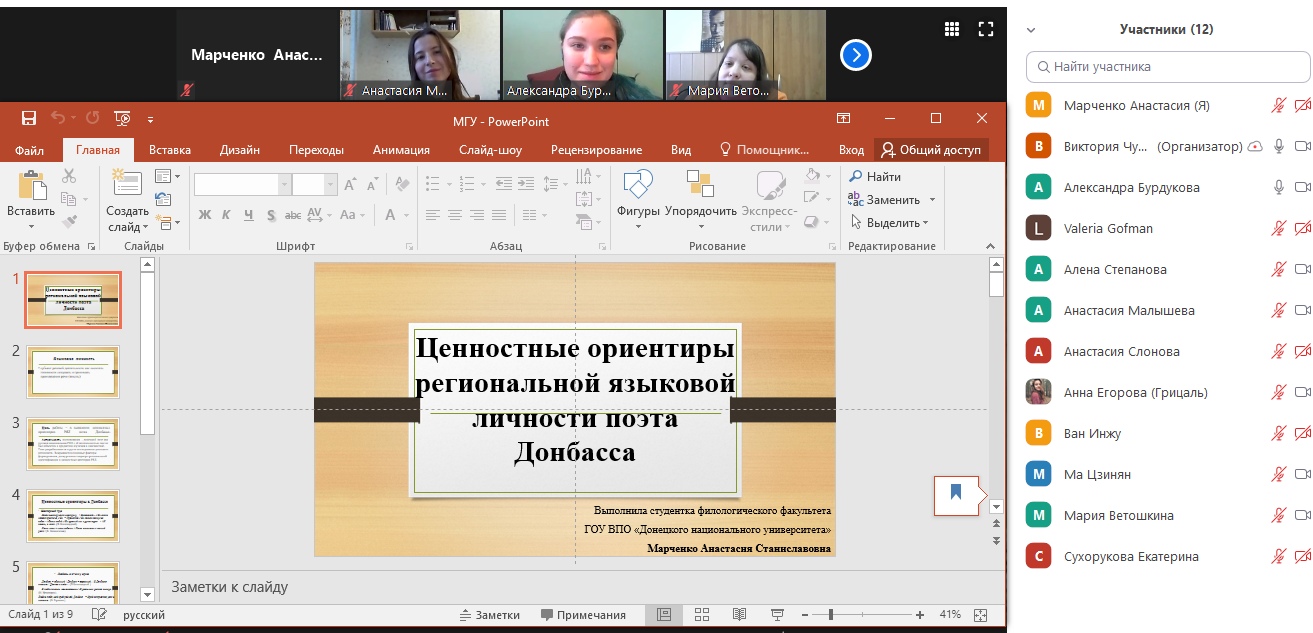The height and width of the screenshot is (633, 1313).
Task: Align text to the left
Action: 432,215
